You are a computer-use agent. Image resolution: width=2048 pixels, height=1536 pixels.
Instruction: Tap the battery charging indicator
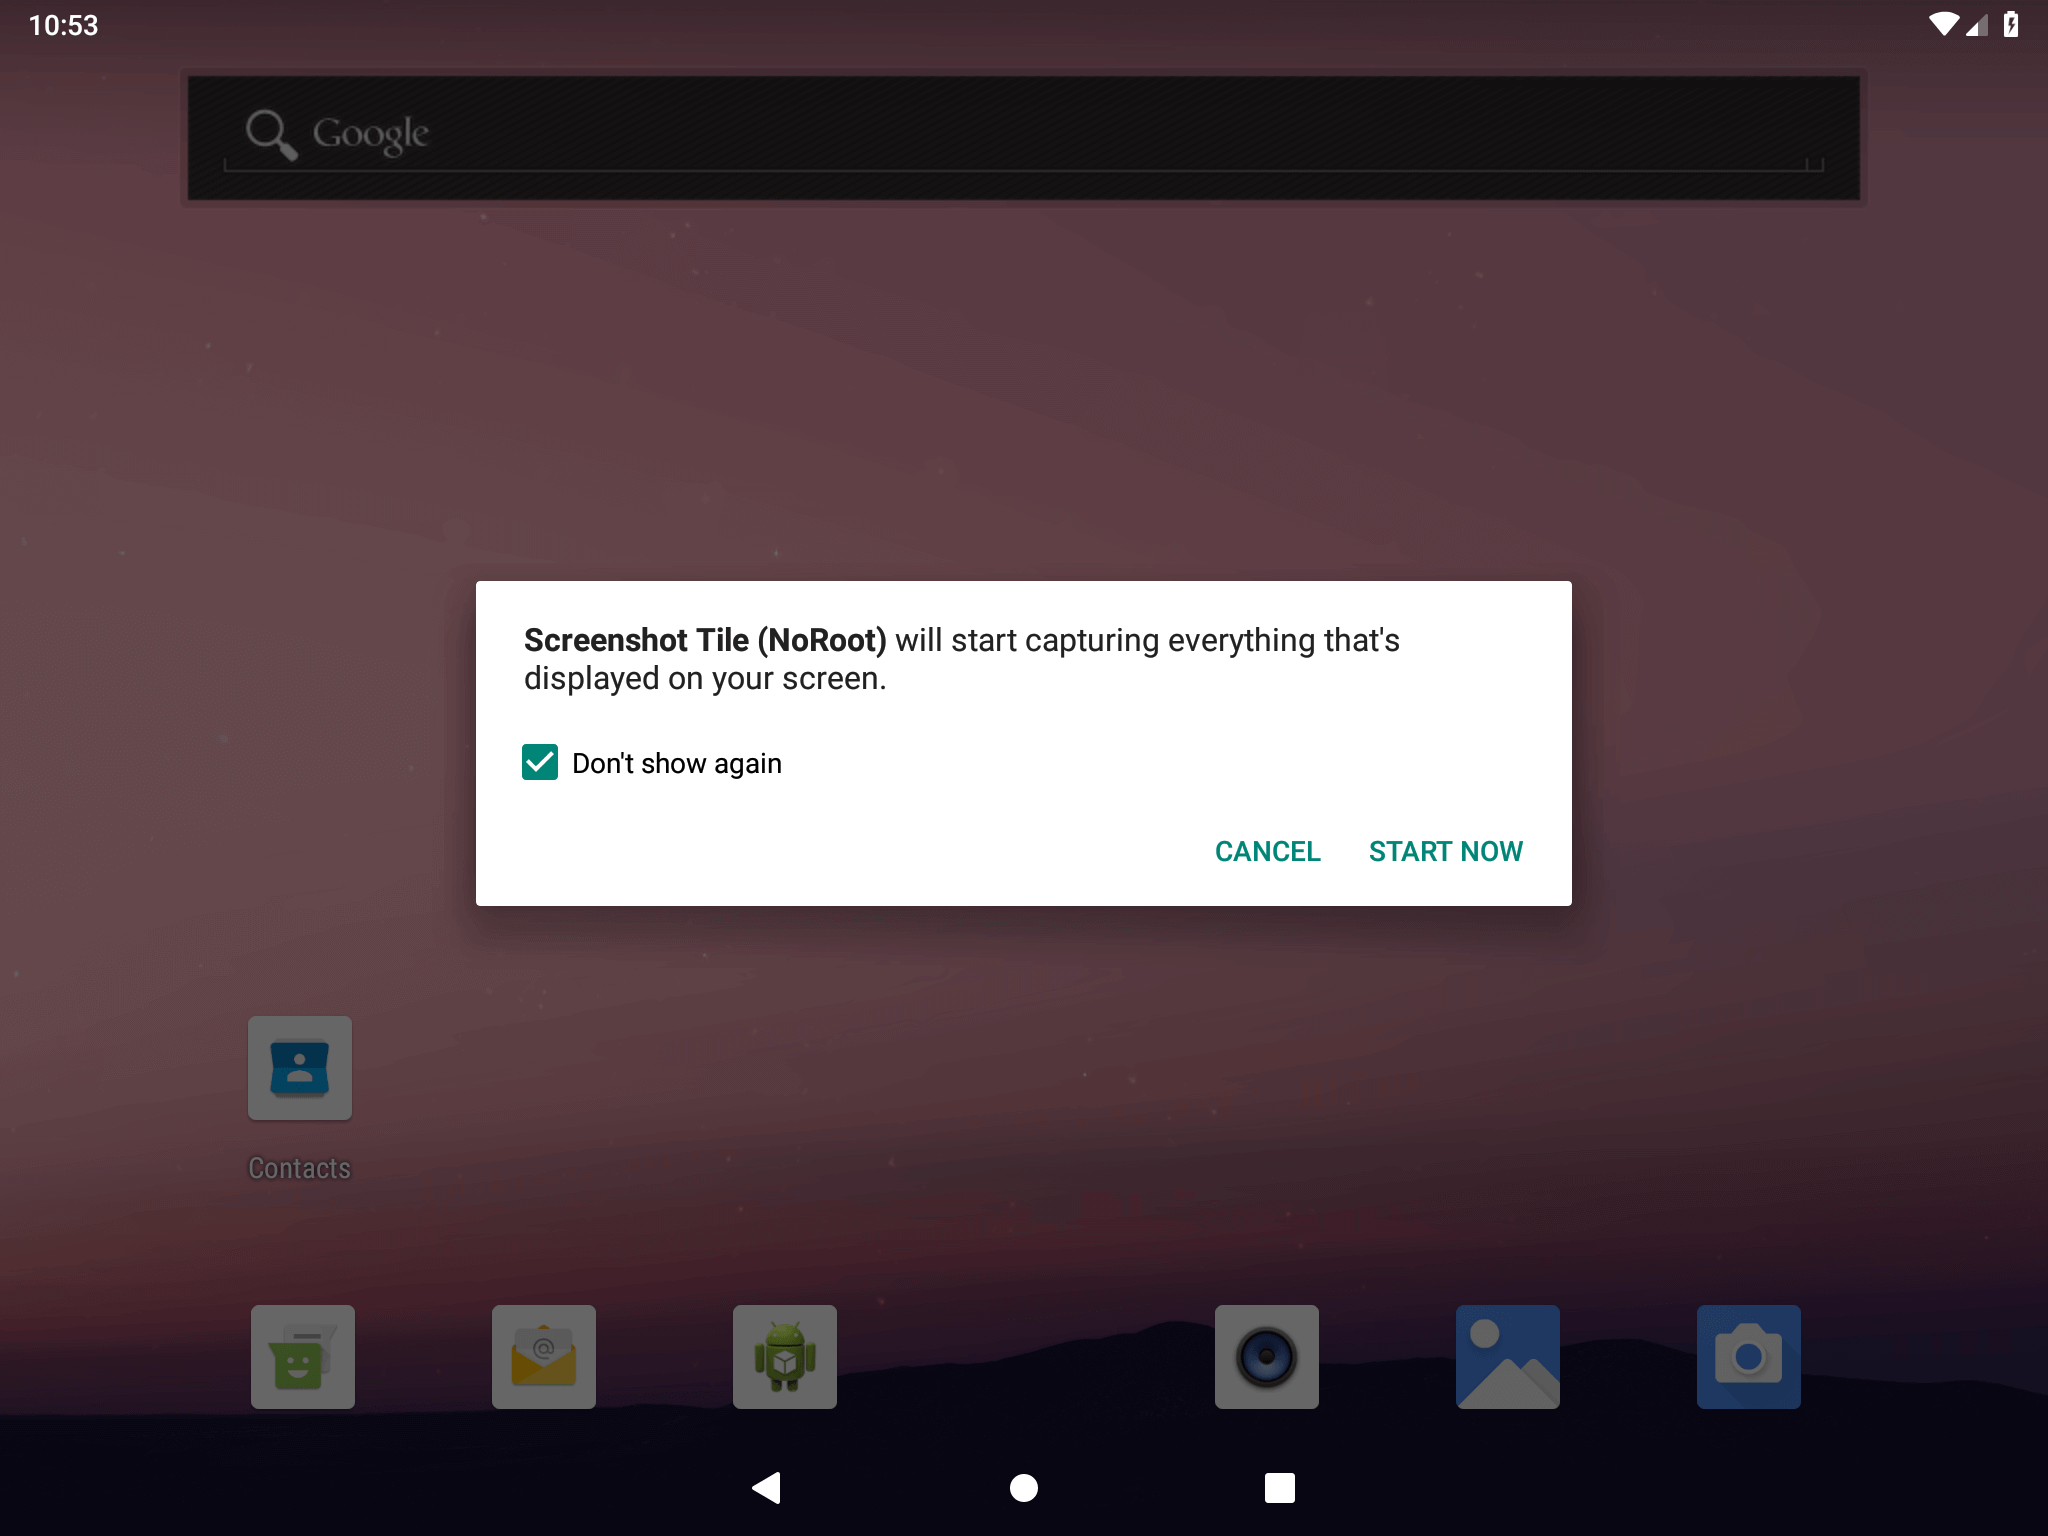point(2010,24)
